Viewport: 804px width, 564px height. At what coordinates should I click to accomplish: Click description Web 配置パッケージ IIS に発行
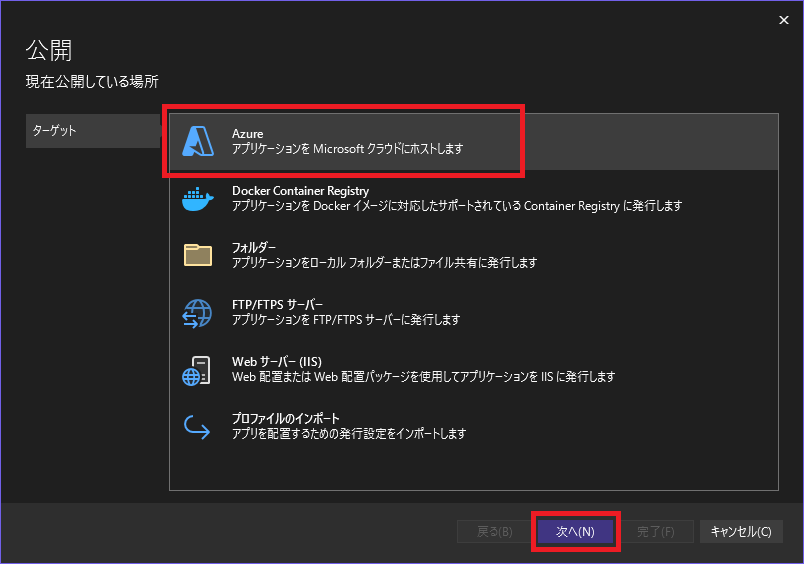coord(424,376)
